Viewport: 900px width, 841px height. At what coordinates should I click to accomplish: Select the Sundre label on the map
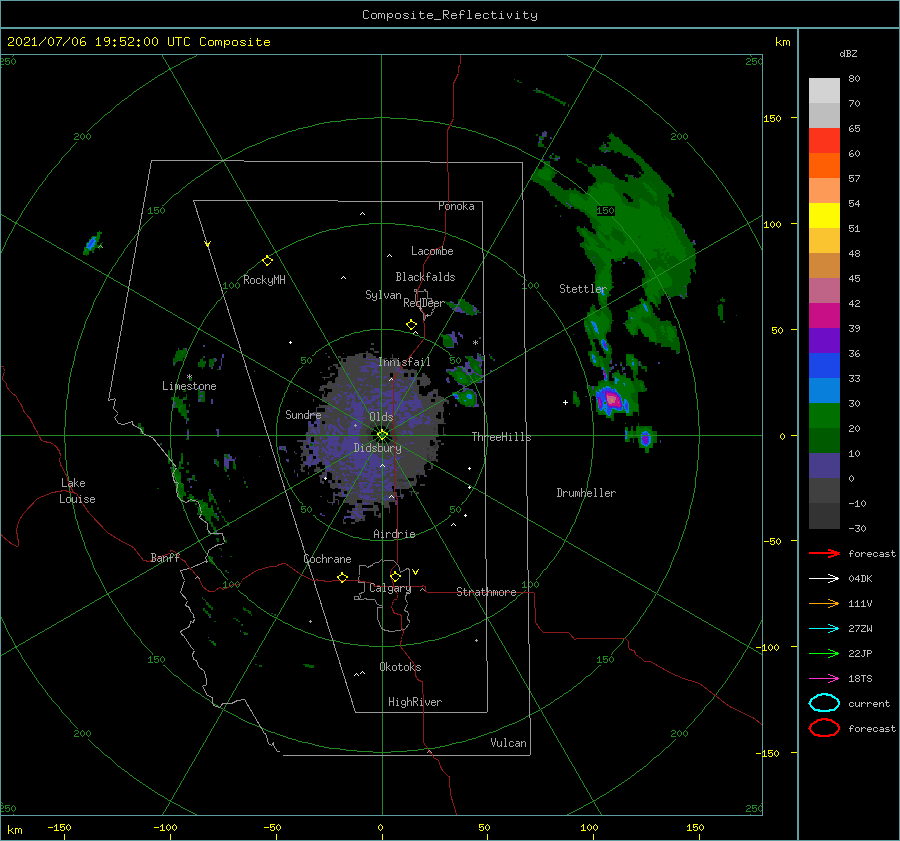(x=303, y=414)
